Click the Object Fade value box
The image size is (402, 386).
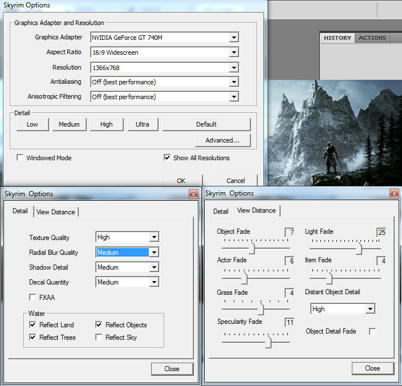click(x=289, y=232)
